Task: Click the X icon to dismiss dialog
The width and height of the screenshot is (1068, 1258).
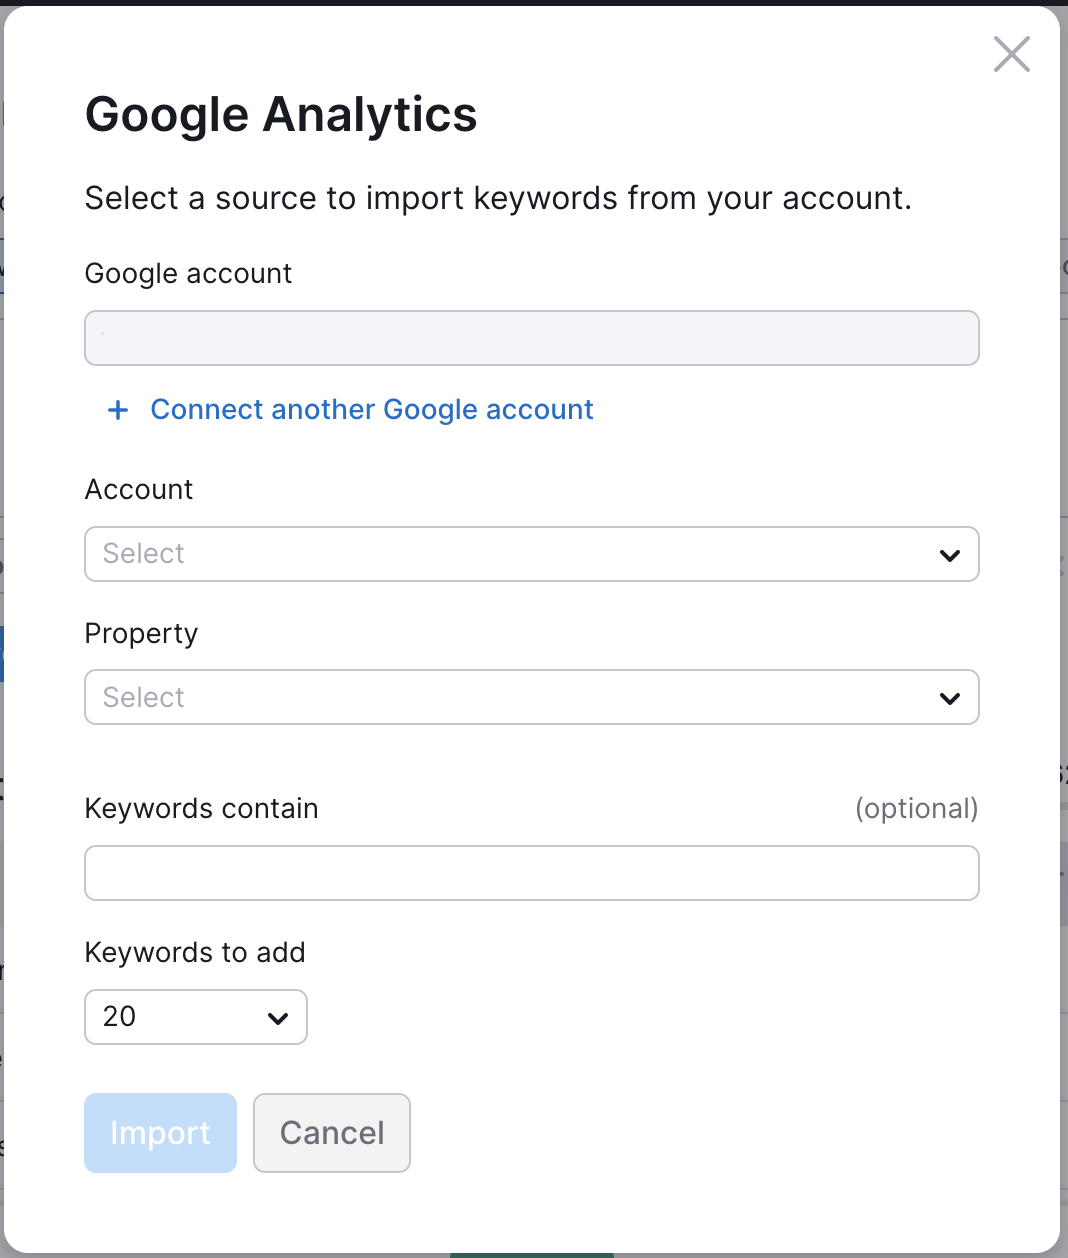Action: 1011,55
